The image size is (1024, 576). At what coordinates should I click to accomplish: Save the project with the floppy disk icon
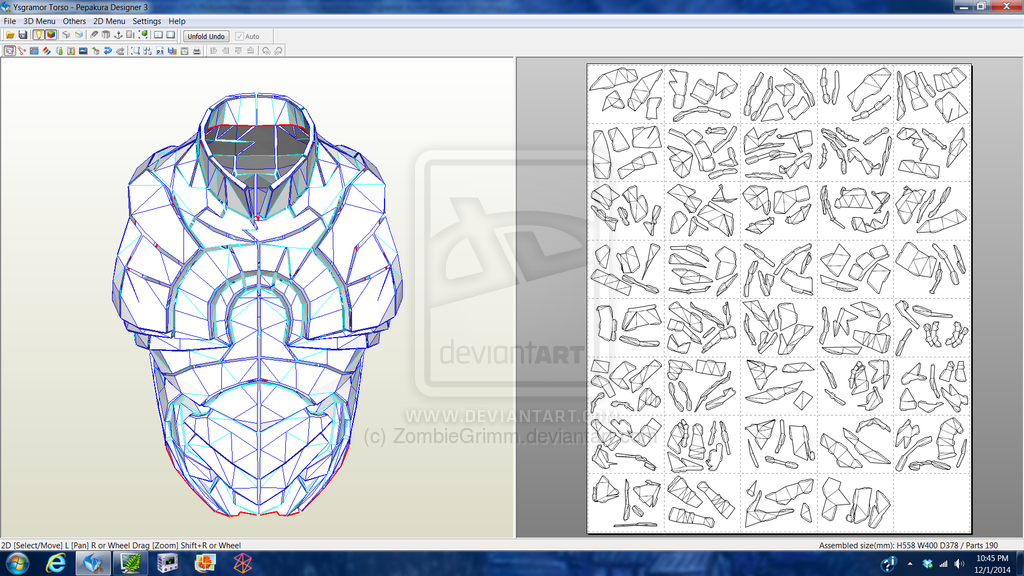pos(23,35)
